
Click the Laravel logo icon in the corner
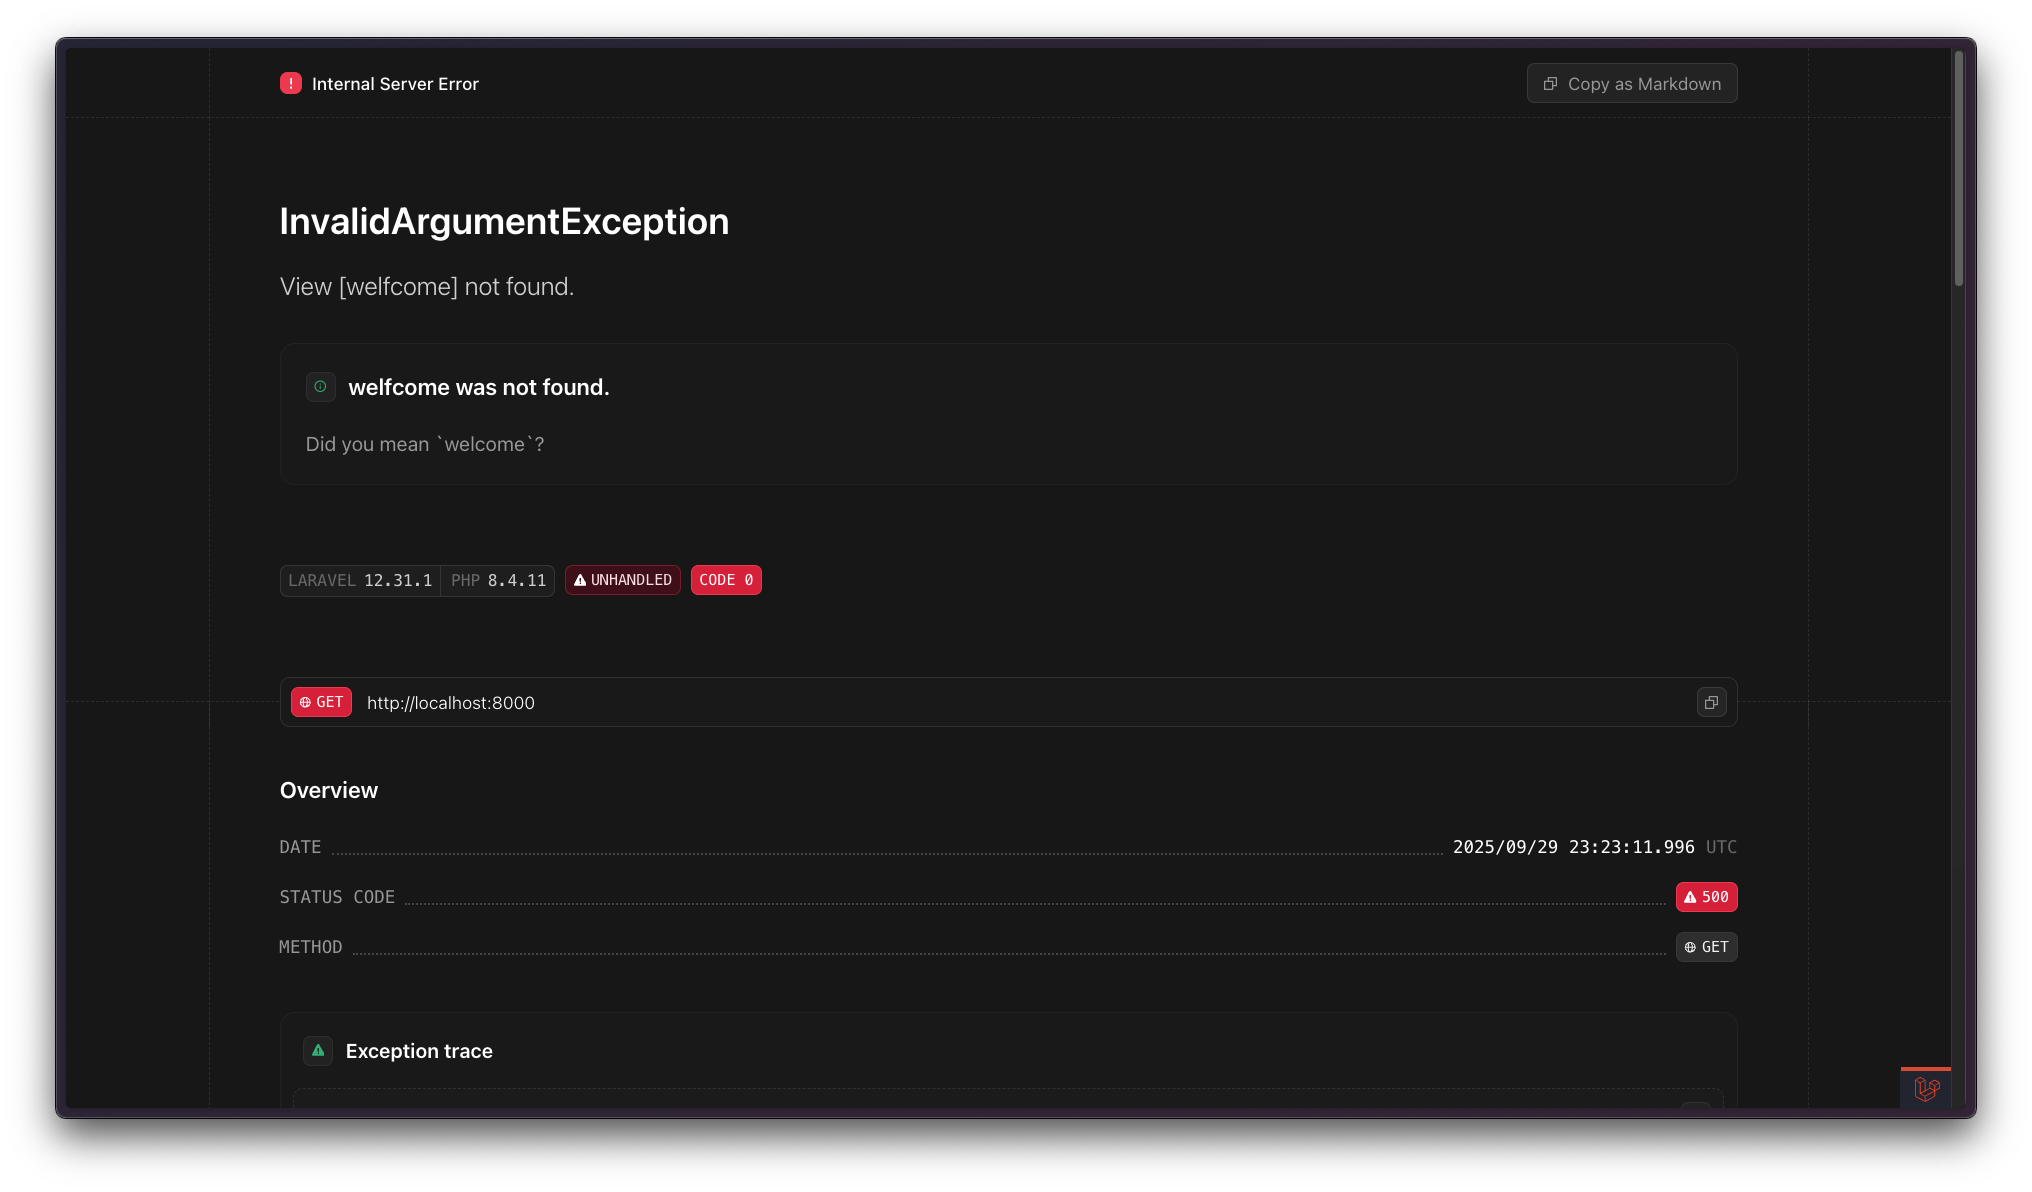[x=1926, y=1088]
